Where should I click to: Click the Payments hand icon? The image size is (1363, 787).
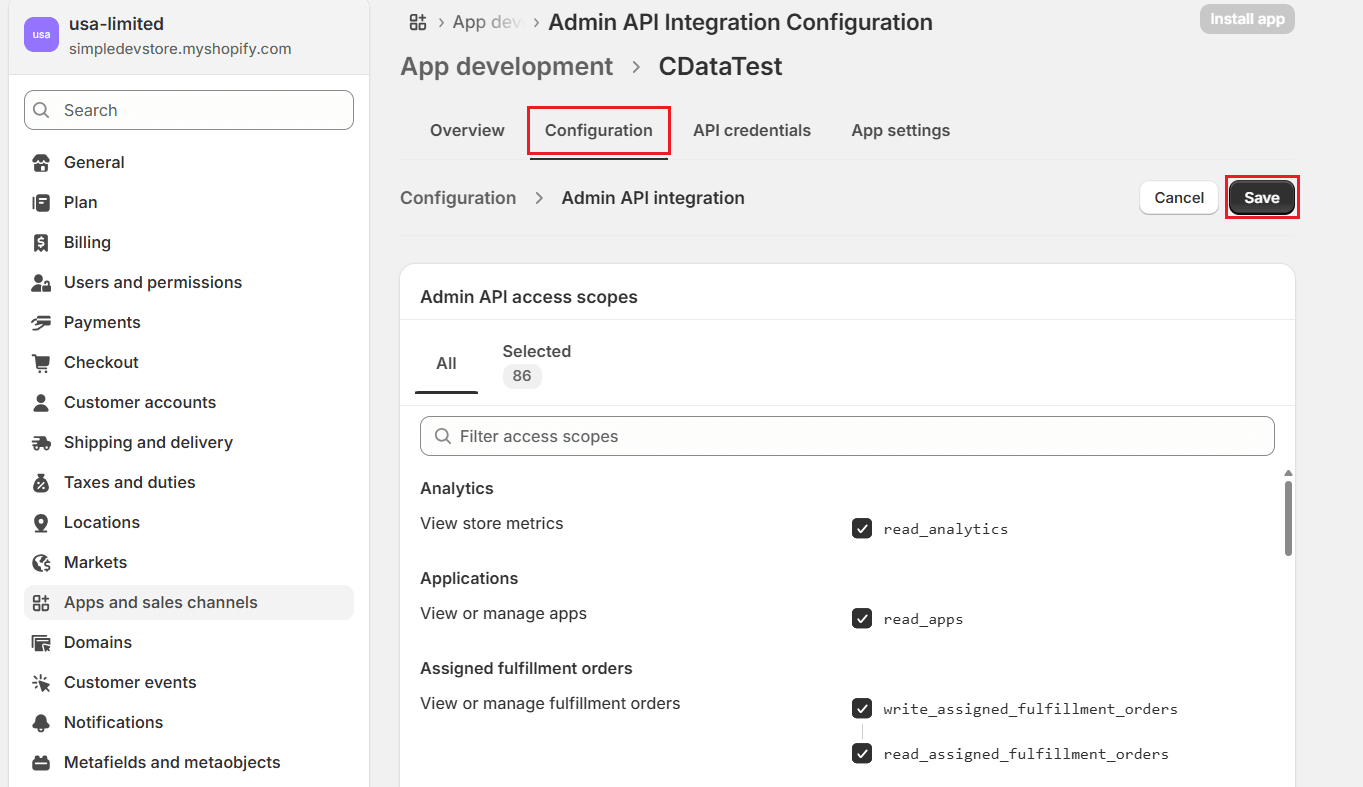(41, 323)
